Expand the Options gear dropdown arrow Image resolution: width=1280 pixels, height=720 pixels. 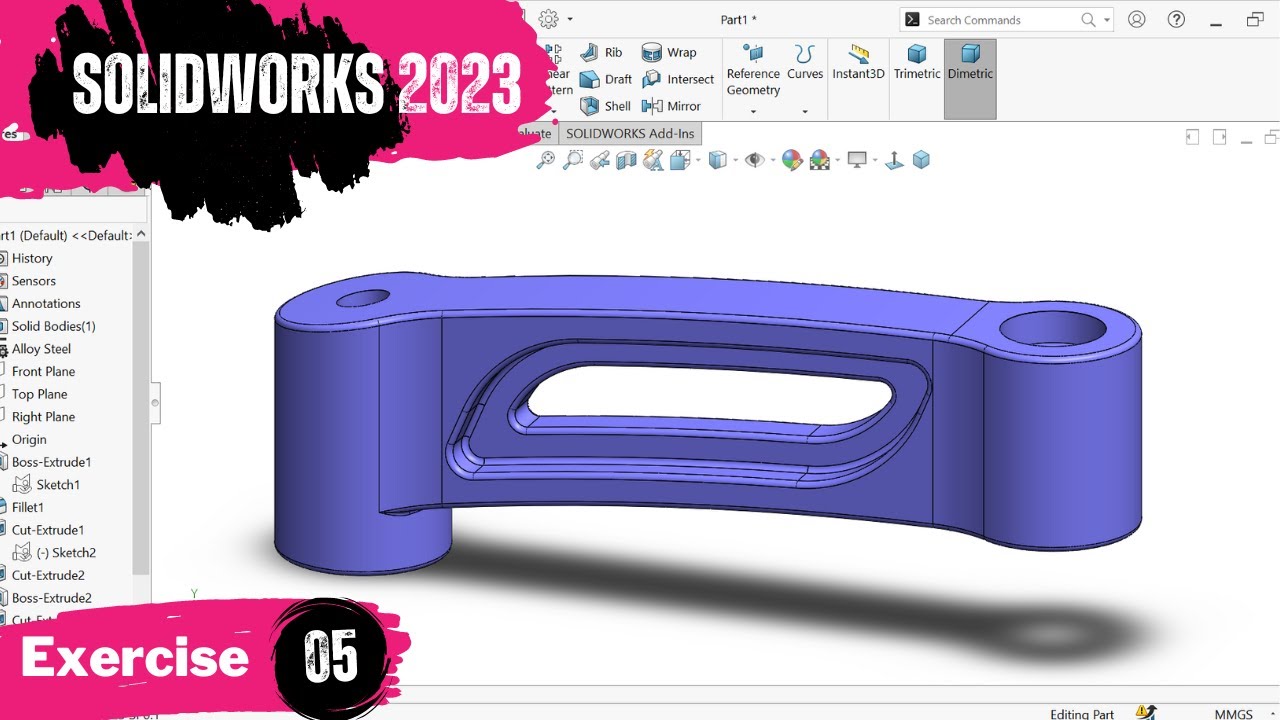[x=570, y=19]
